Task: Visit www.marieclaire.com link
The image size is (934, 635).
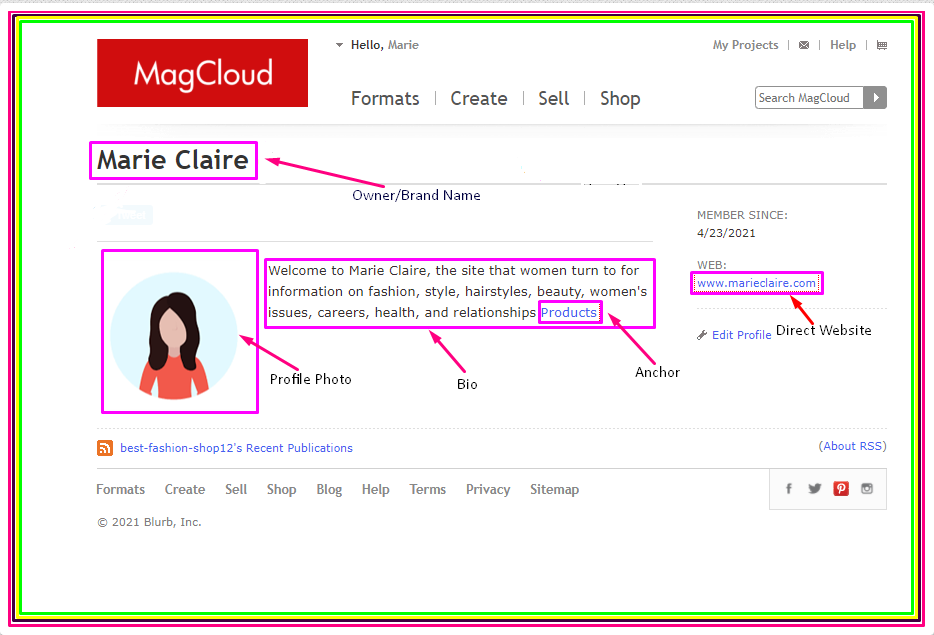Action: [x=756, y=284]
